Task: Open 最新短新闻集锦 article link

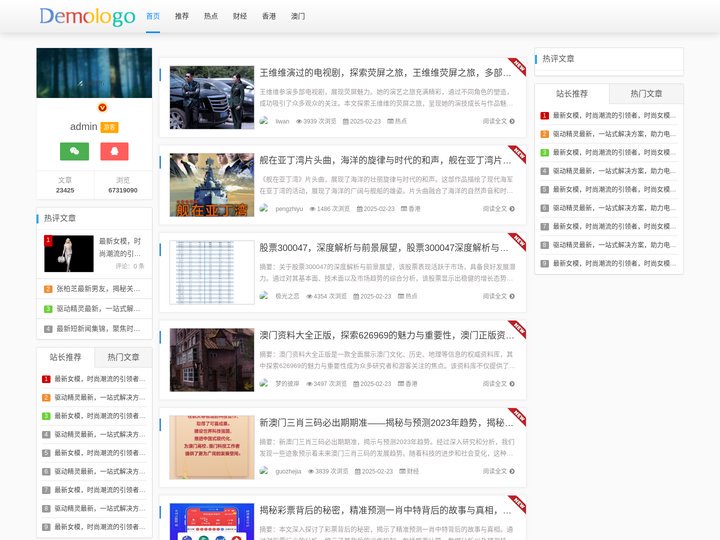Action: tap(98, 329)
